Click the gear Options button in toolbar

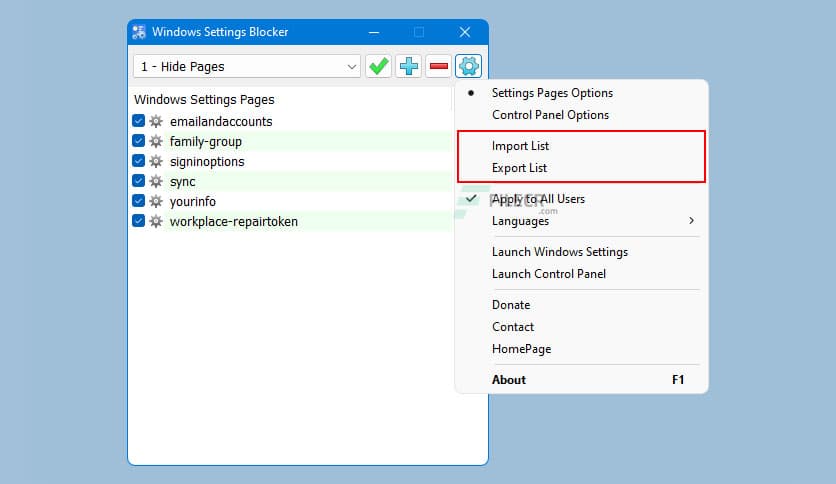pos(469,66)
